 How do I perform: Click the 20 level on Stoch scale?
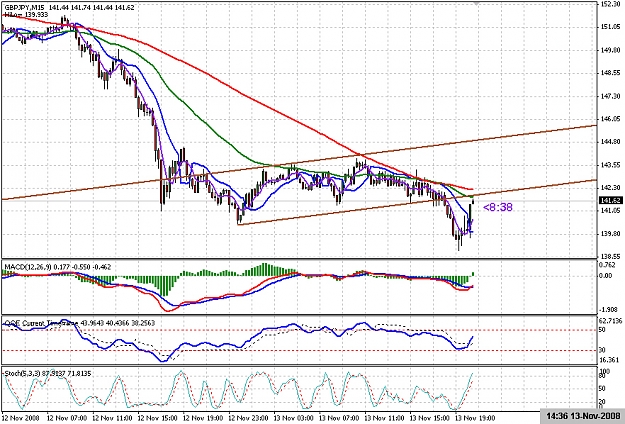tap(602, 402)
